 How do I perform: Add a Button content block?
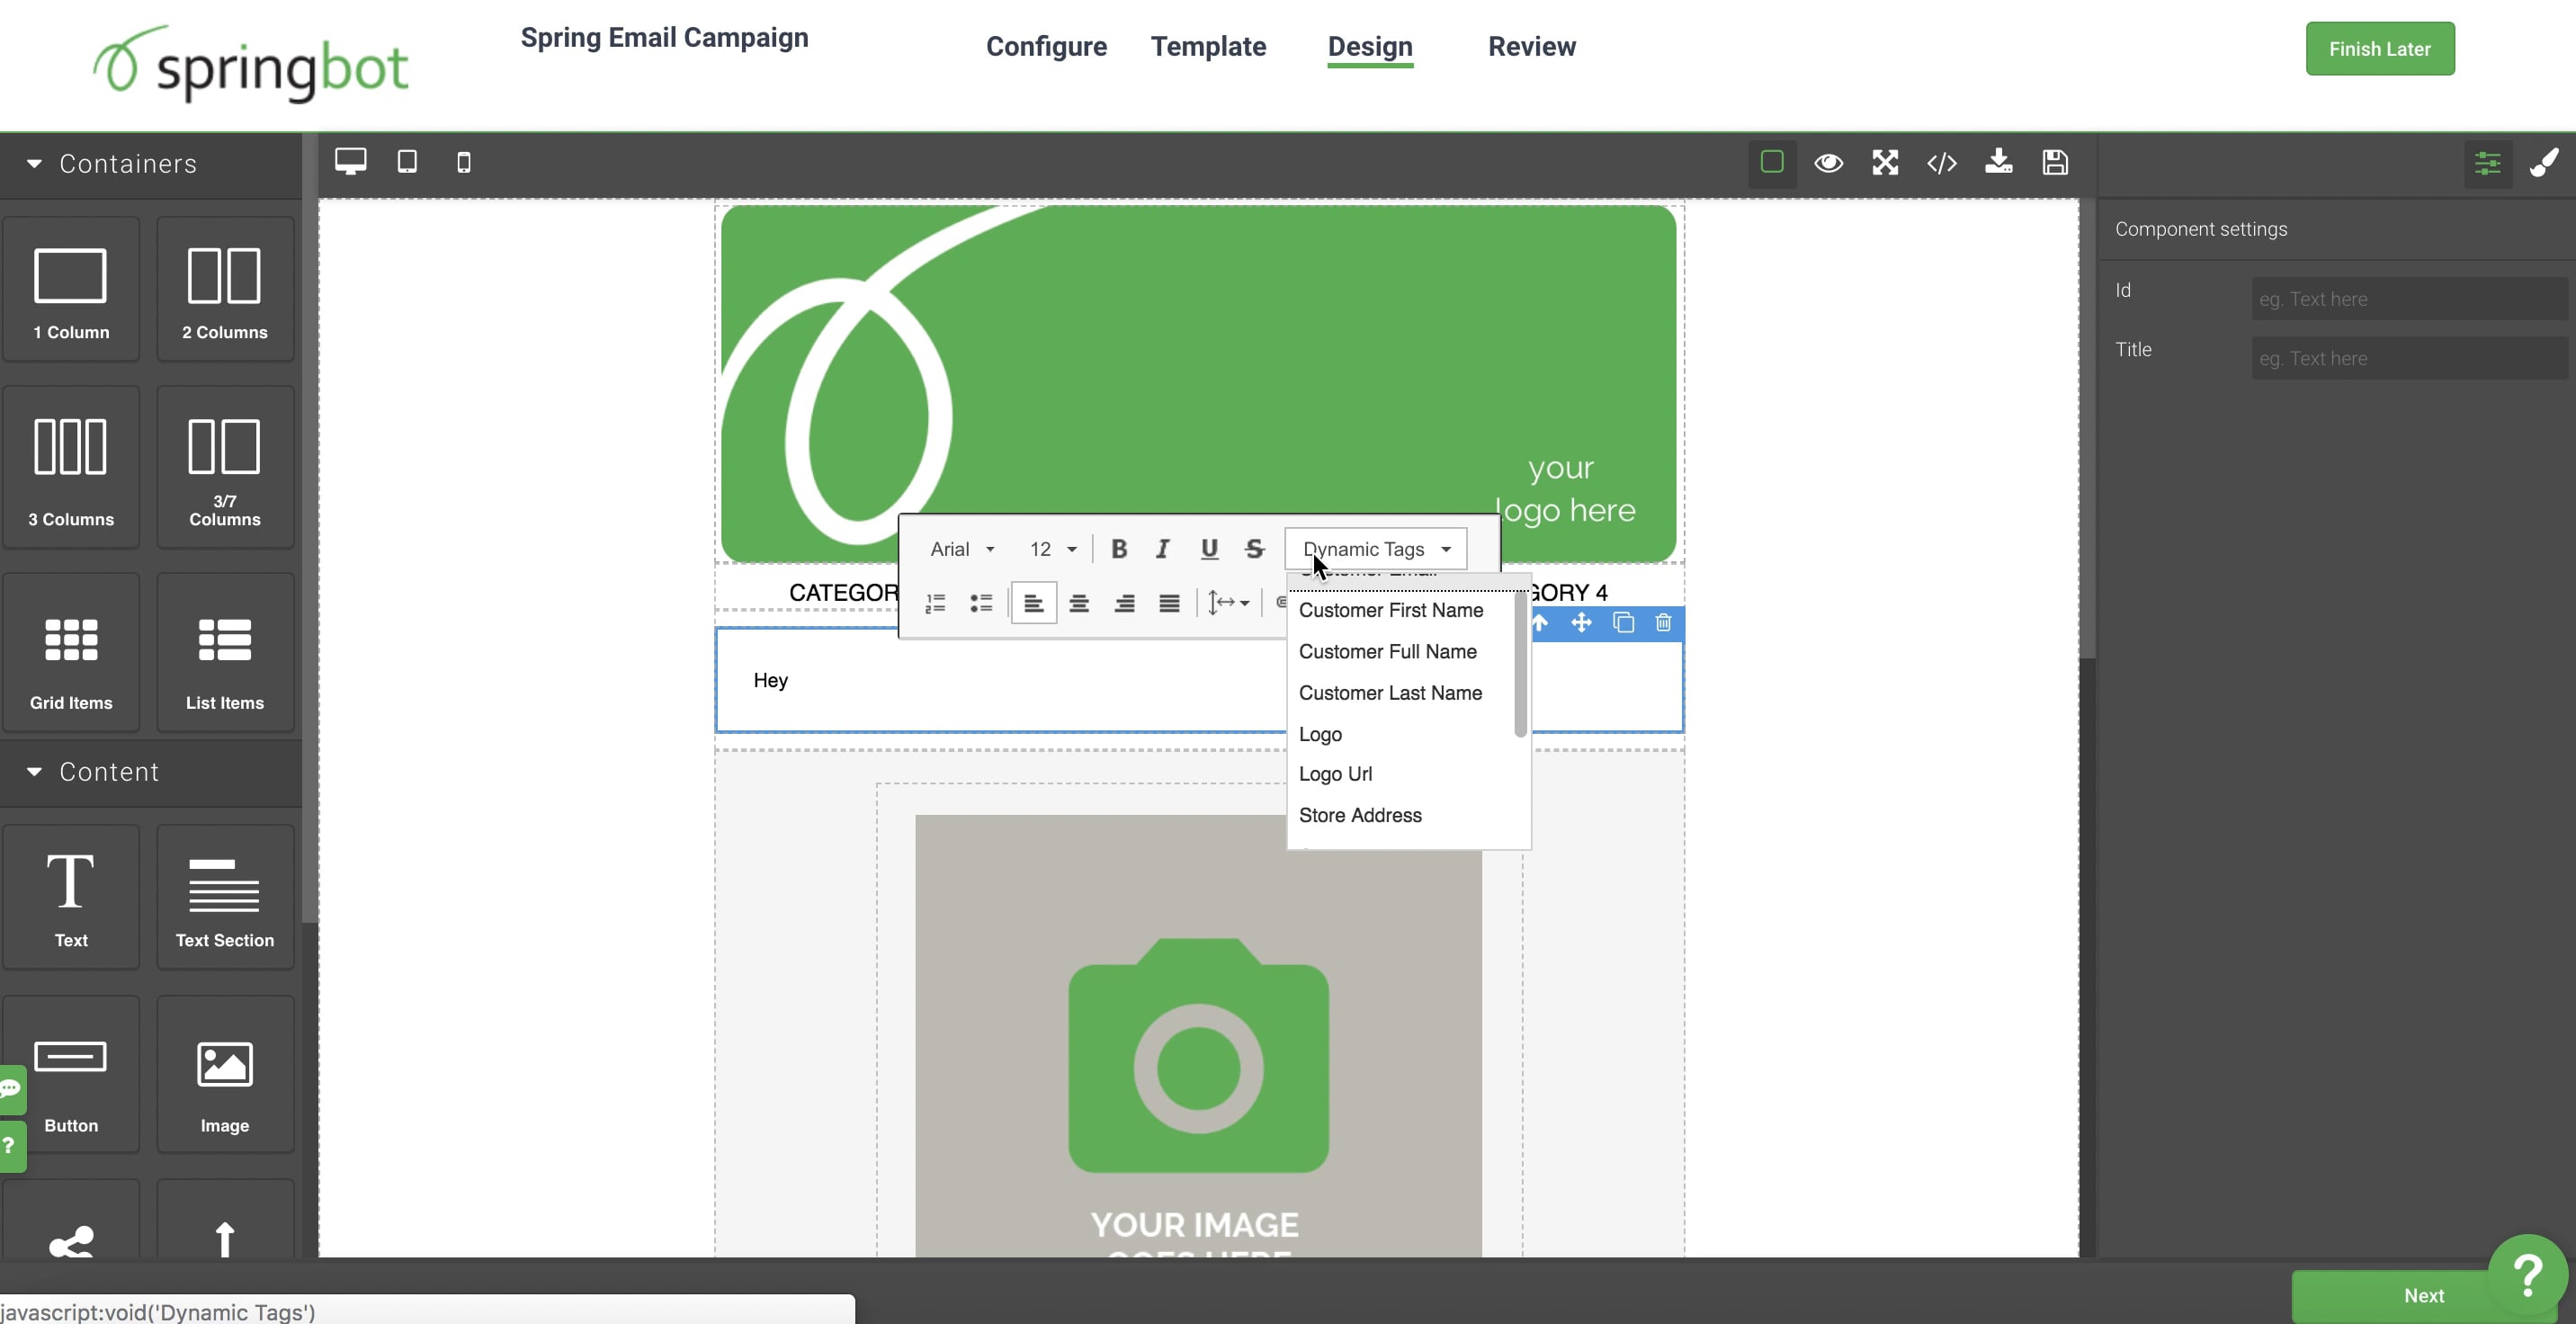(x=71, y=1074)
